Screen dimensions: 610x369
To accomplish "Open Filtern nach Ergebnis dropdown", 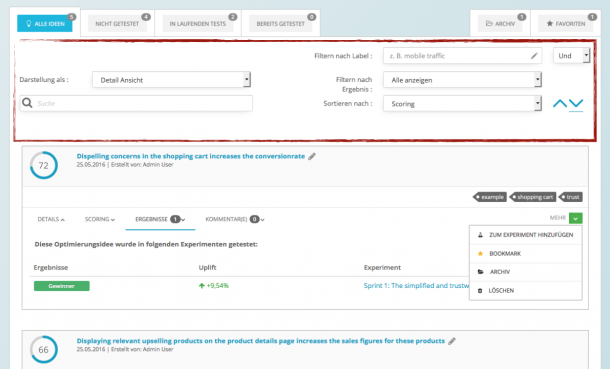I will point(462,80).
